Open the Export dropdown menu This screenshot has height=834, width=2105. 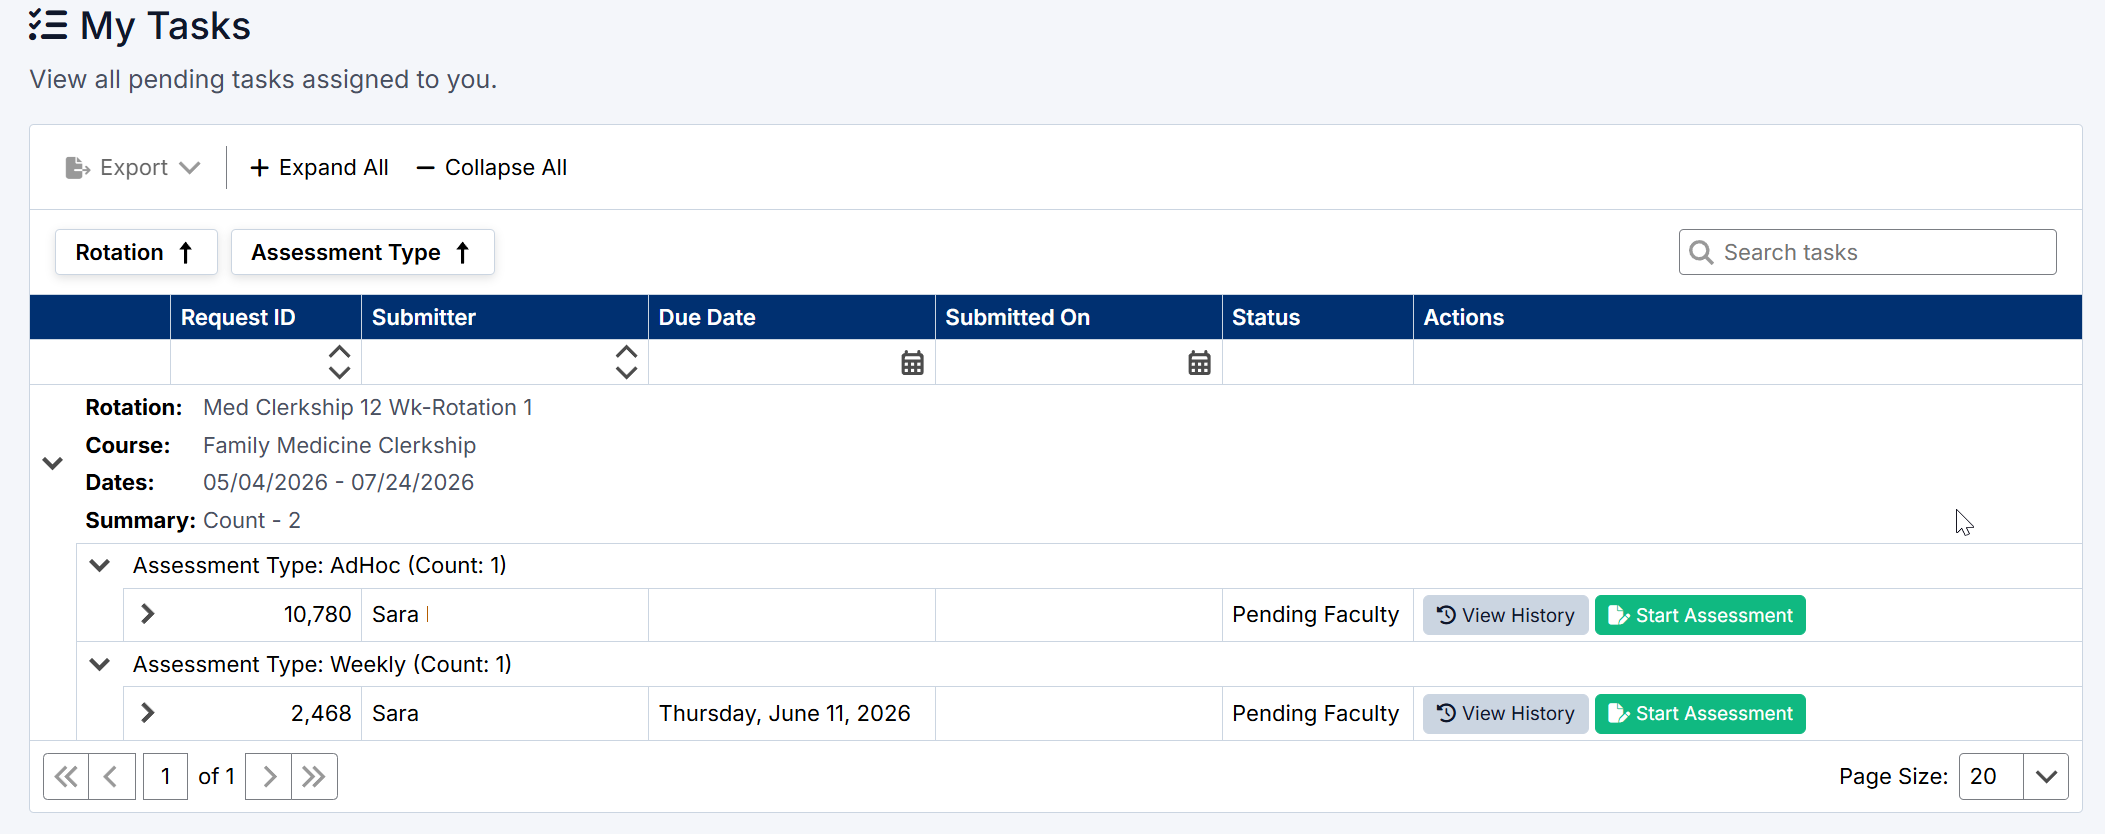(x=133, y=168)
